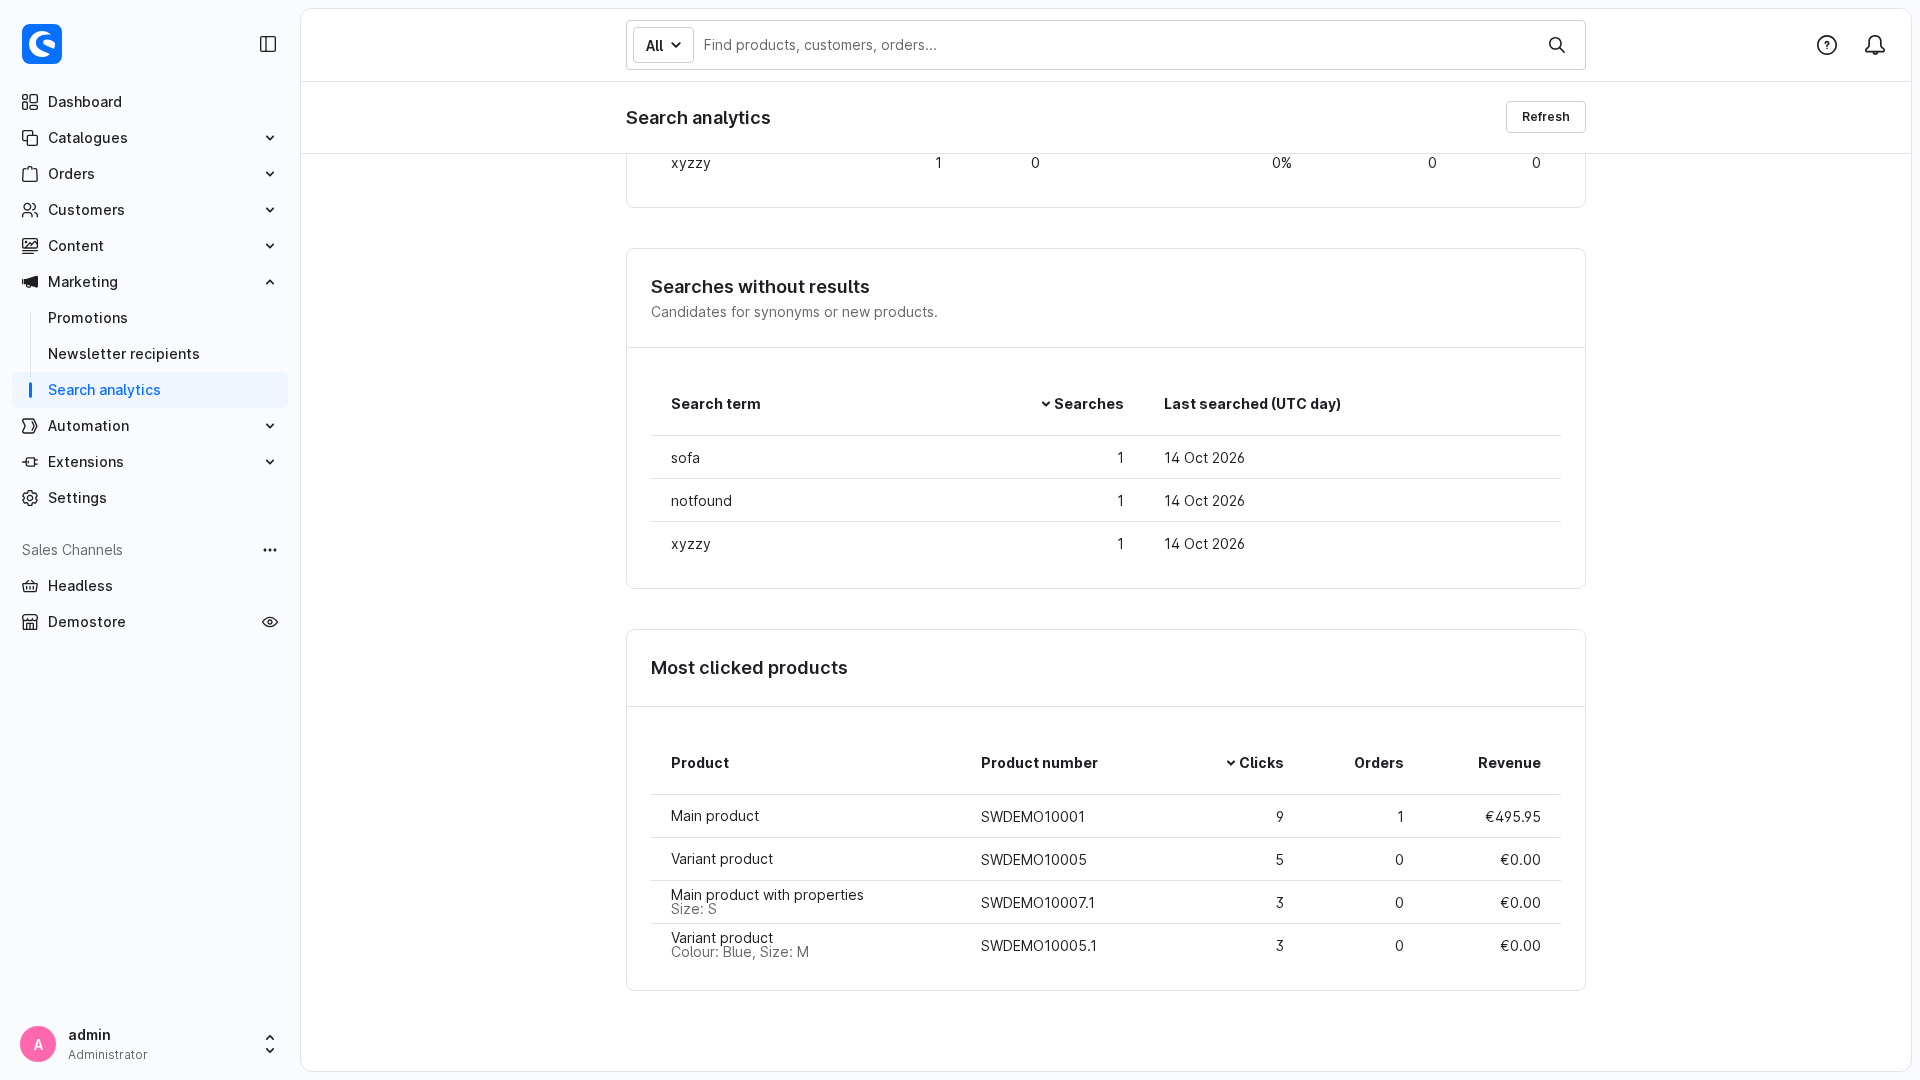Click the Demostore storefront icon
Screen dimensions: 1920x1080
pos(30,622)
